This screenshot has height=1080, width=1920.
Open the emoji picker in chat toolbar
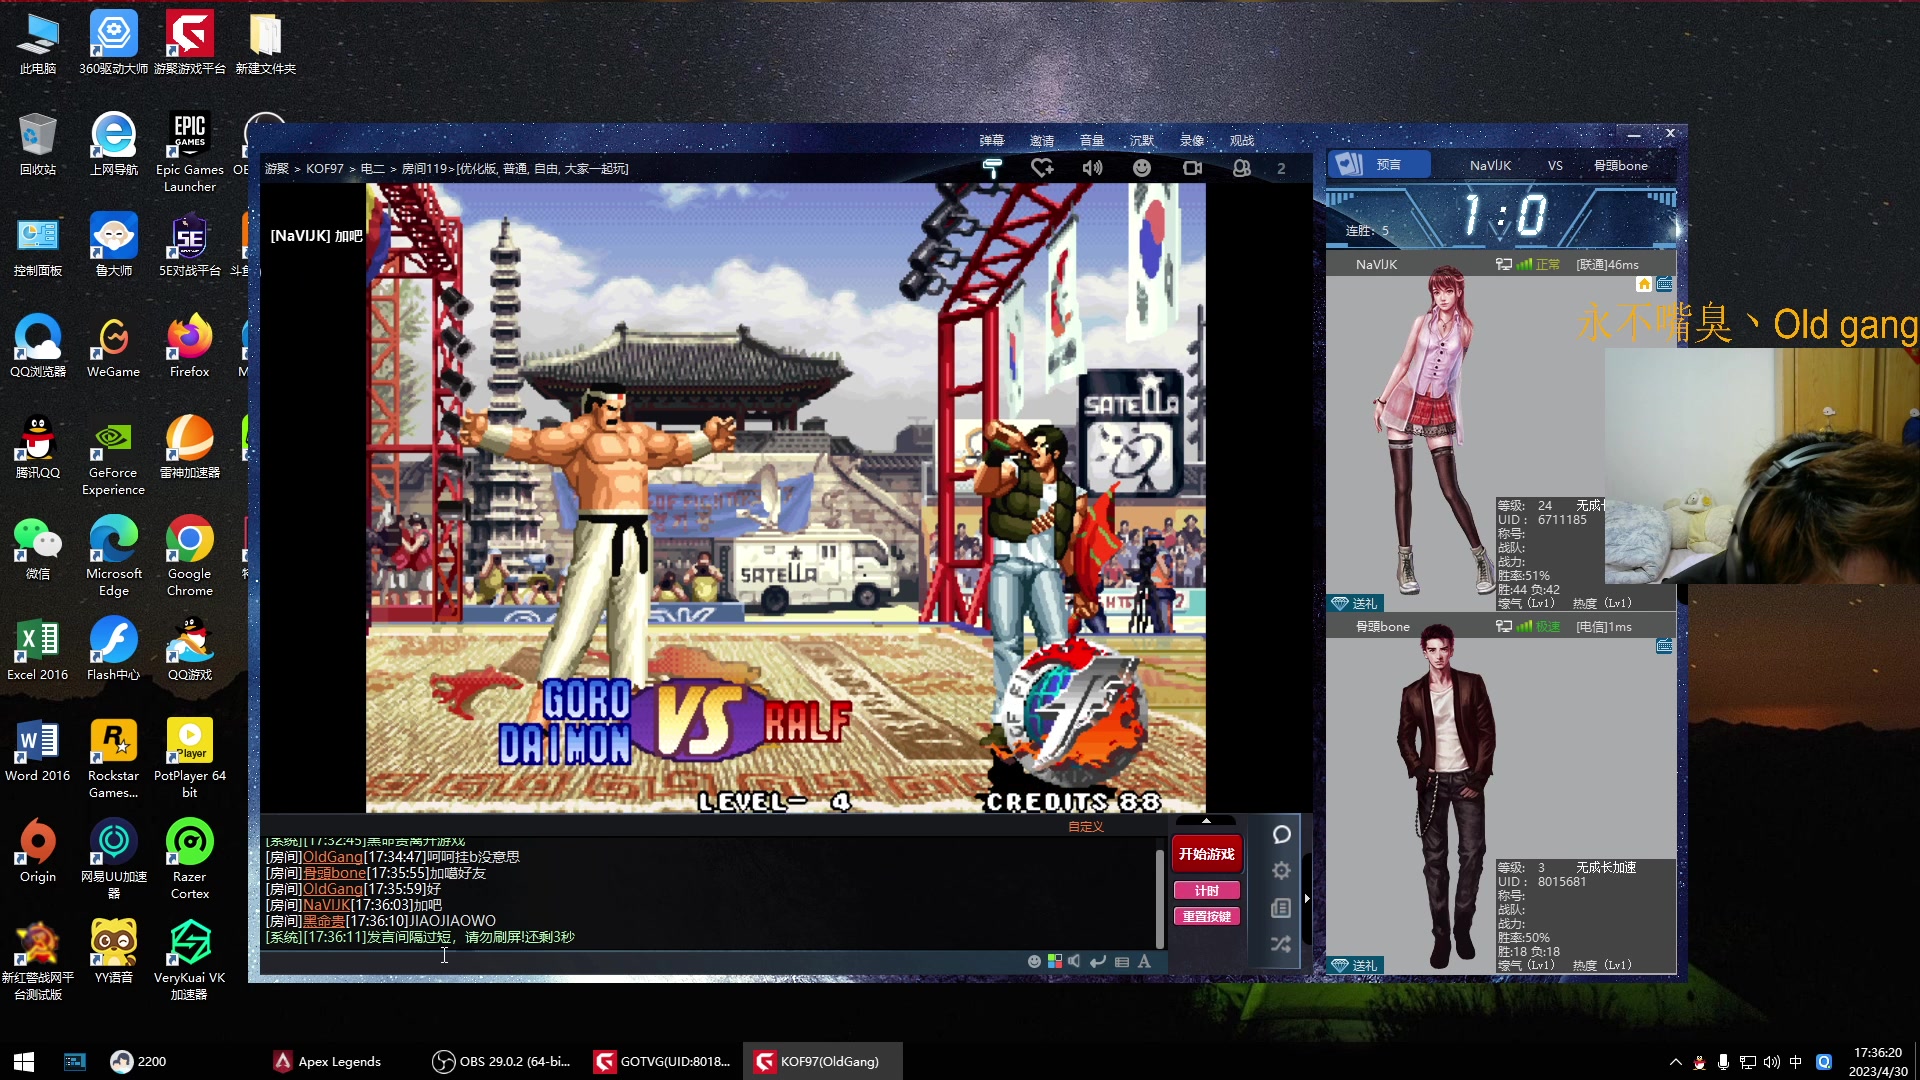(1035, 961)
